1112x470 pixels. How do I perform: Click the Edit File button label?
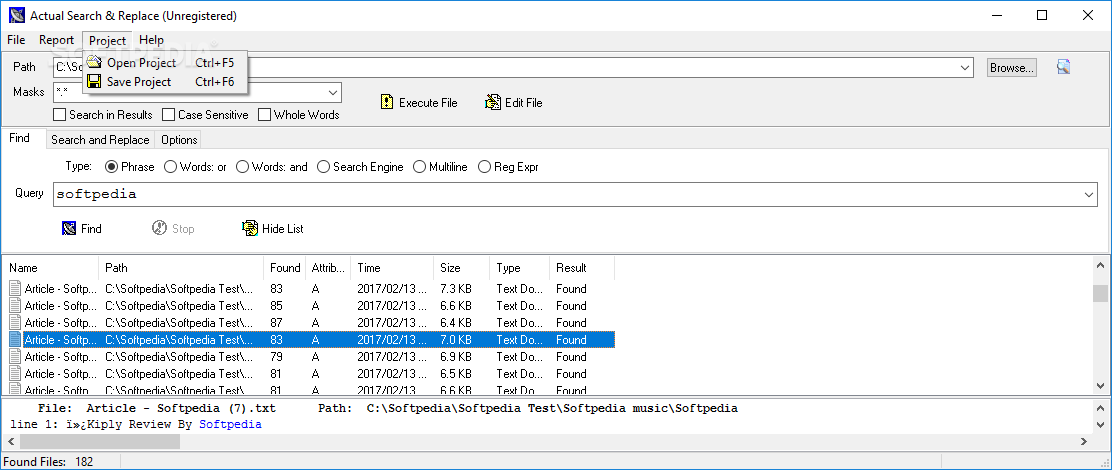coord(523,103)
